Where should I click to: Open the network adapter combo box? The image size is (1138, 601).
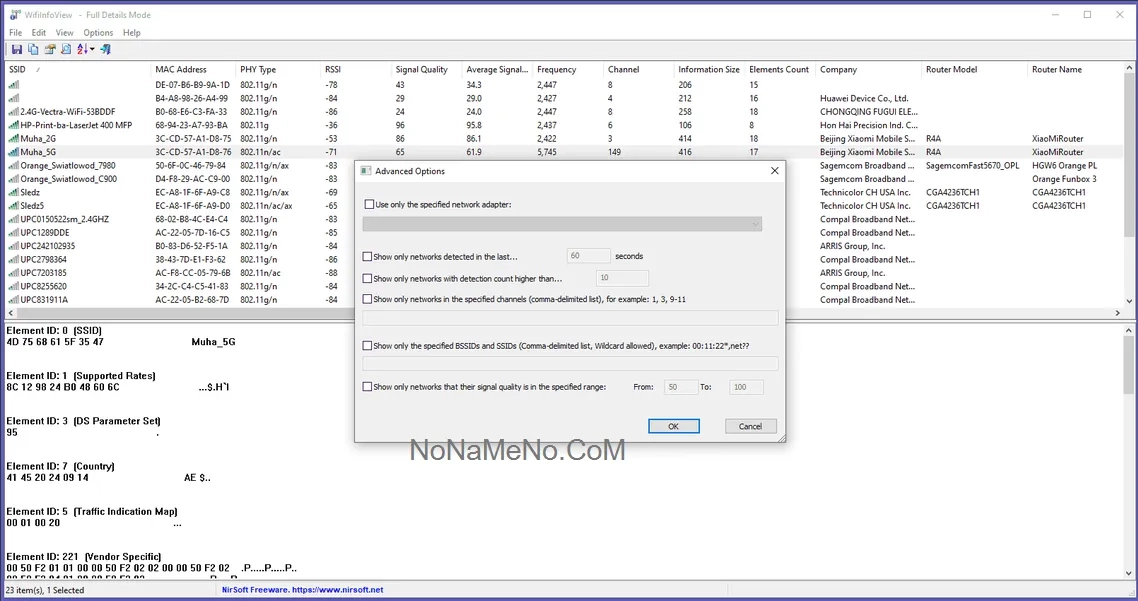(562, 224)
